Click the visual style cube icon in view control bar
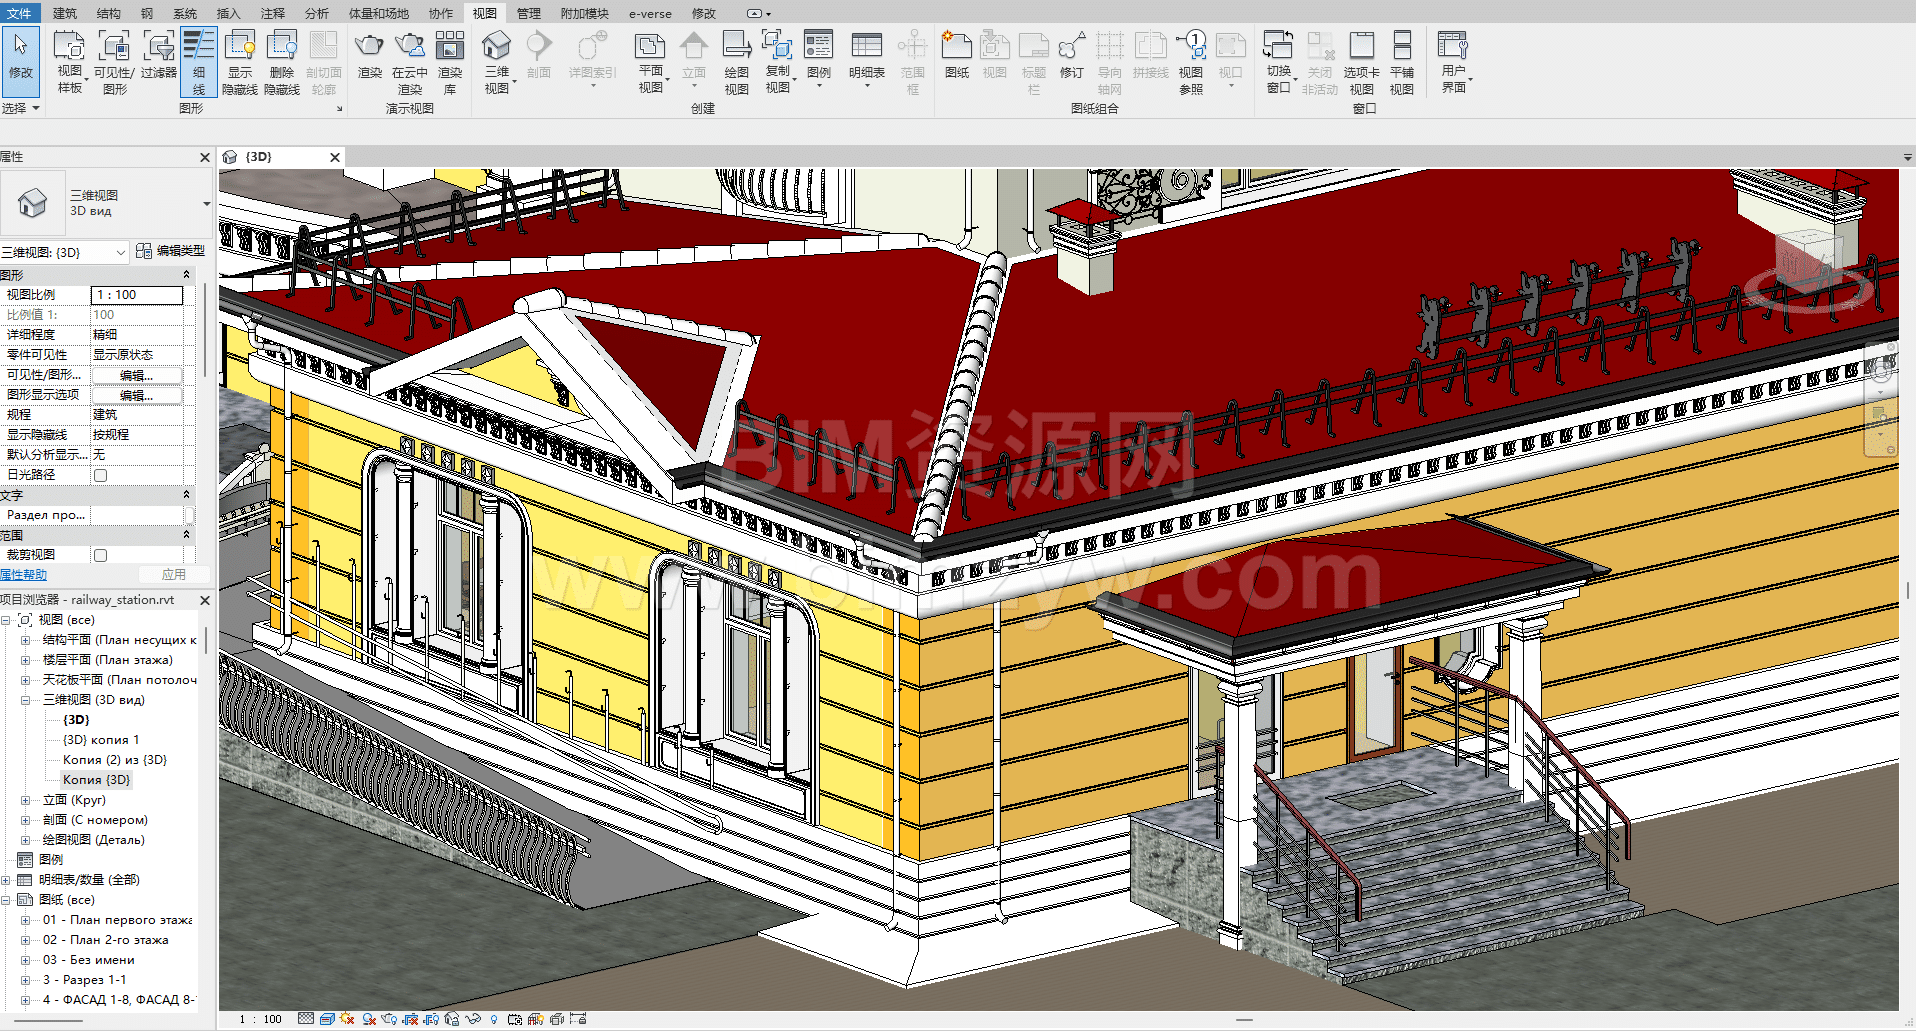The height and width of the screenshot is (1031, 1916). point(327,1019)
